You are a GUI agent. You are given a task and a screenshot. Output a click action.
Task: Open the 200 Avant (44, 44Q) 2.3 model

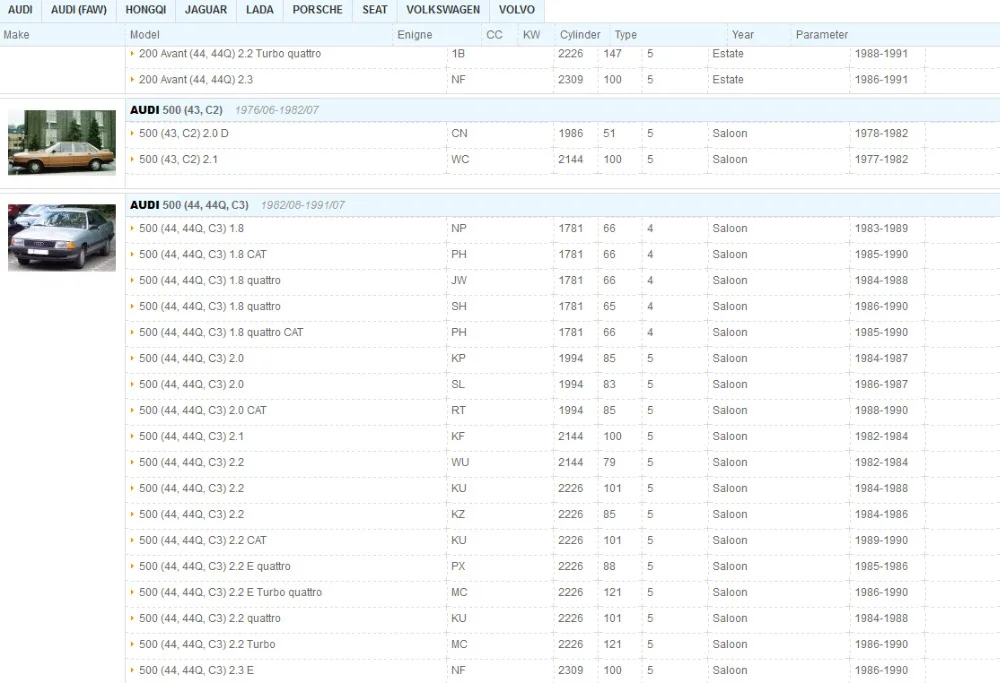click(x=196, y=80)
